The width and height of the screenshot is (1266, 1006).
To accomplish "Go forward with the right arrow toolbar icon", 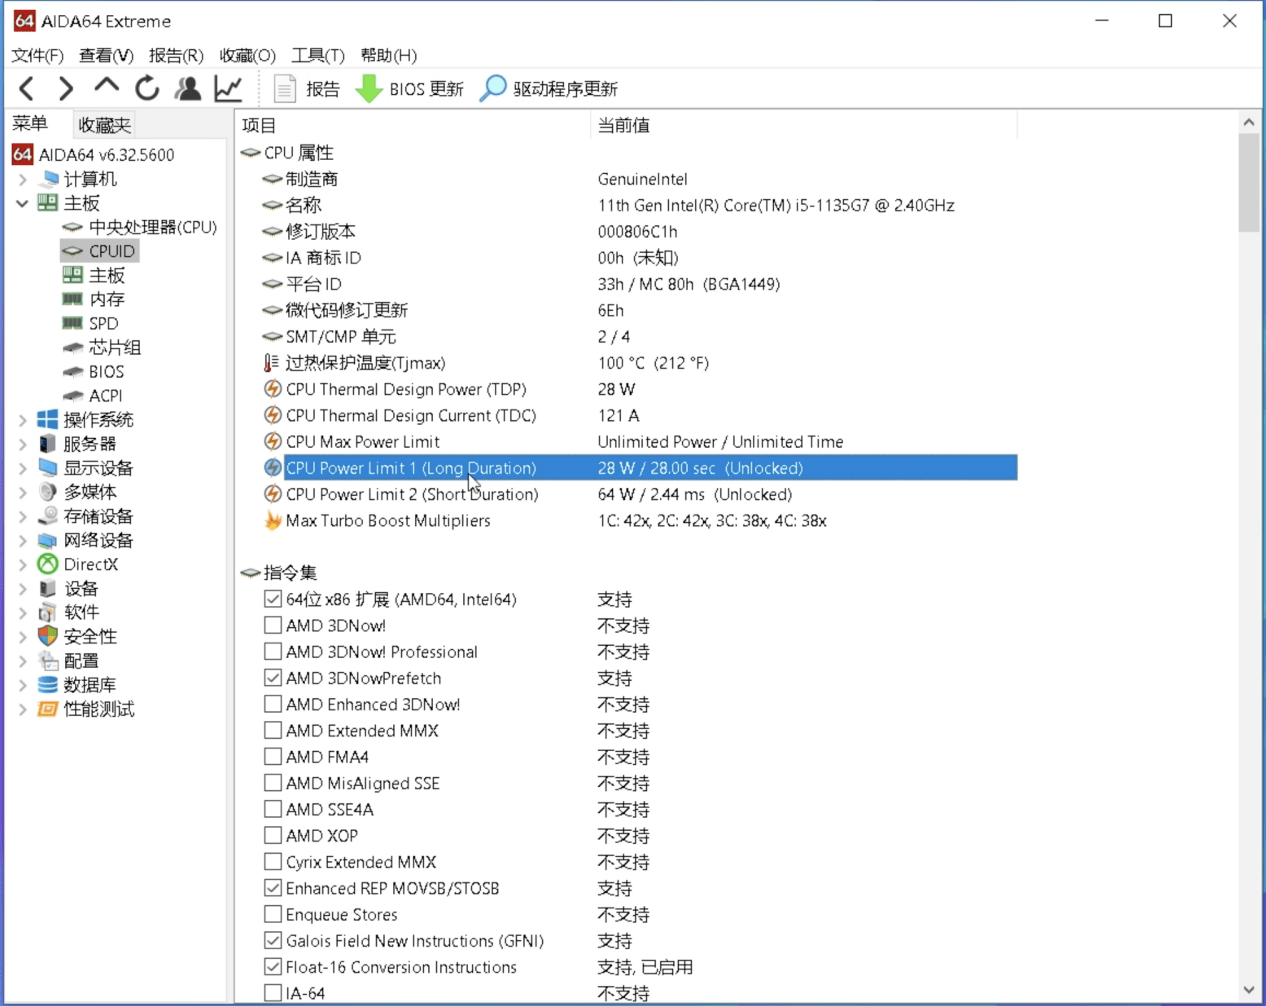I will [x=66, y=89].
